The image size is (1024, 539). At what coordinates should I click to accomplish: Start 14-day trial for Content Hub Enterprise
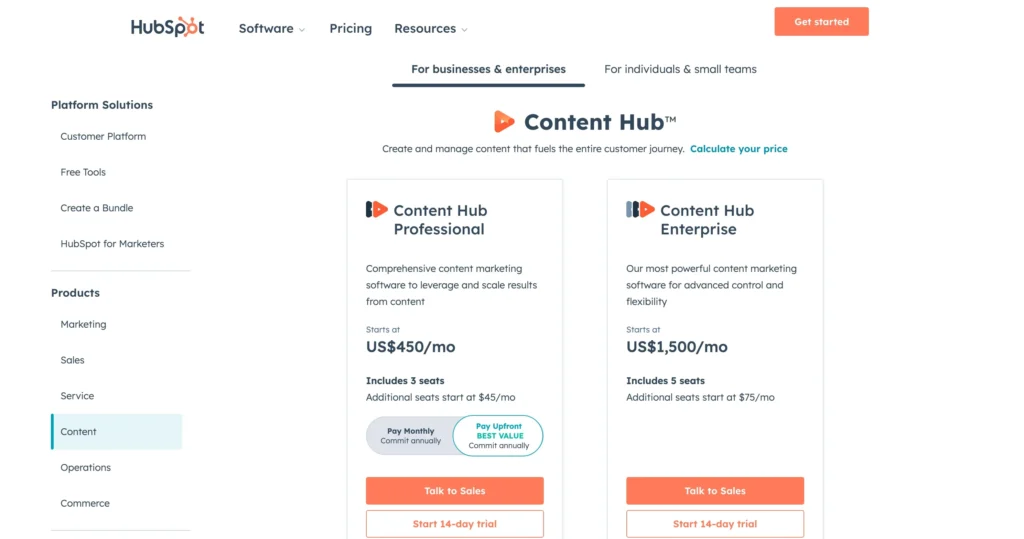(x=715, y=524)
